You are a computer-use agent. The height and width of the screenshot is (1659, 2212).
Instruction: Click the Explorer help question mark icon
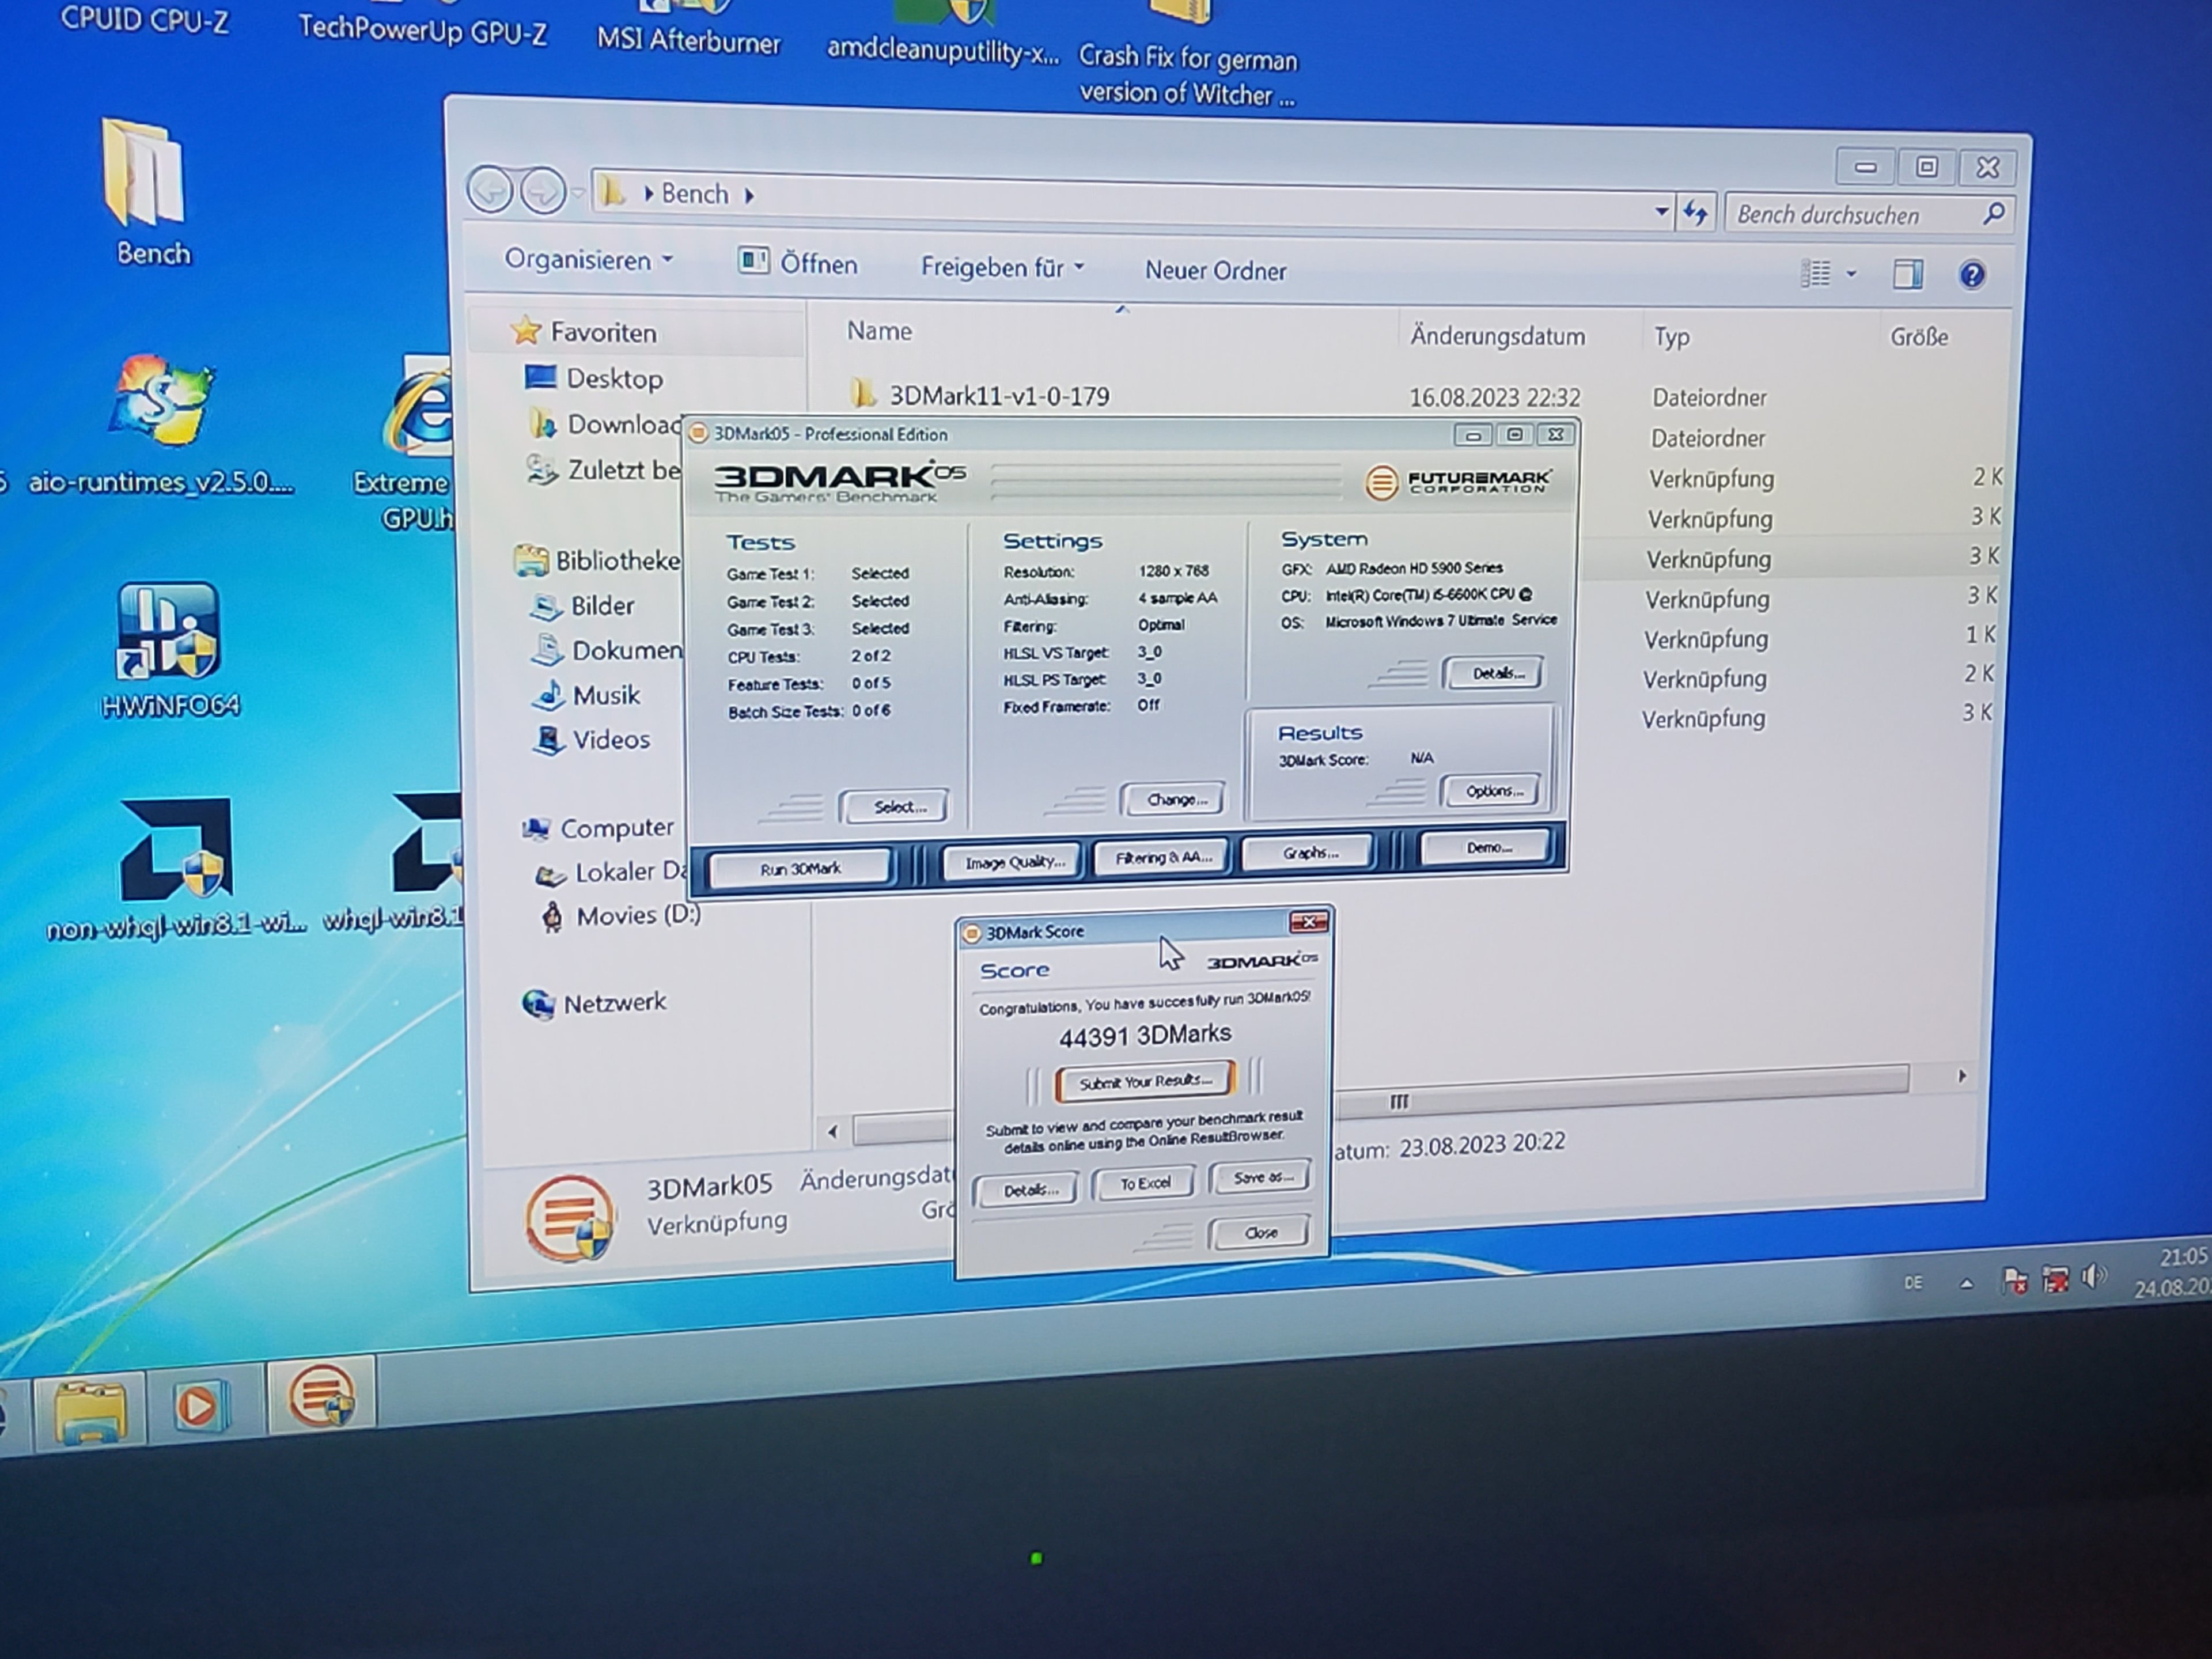tap(1971, 275)
